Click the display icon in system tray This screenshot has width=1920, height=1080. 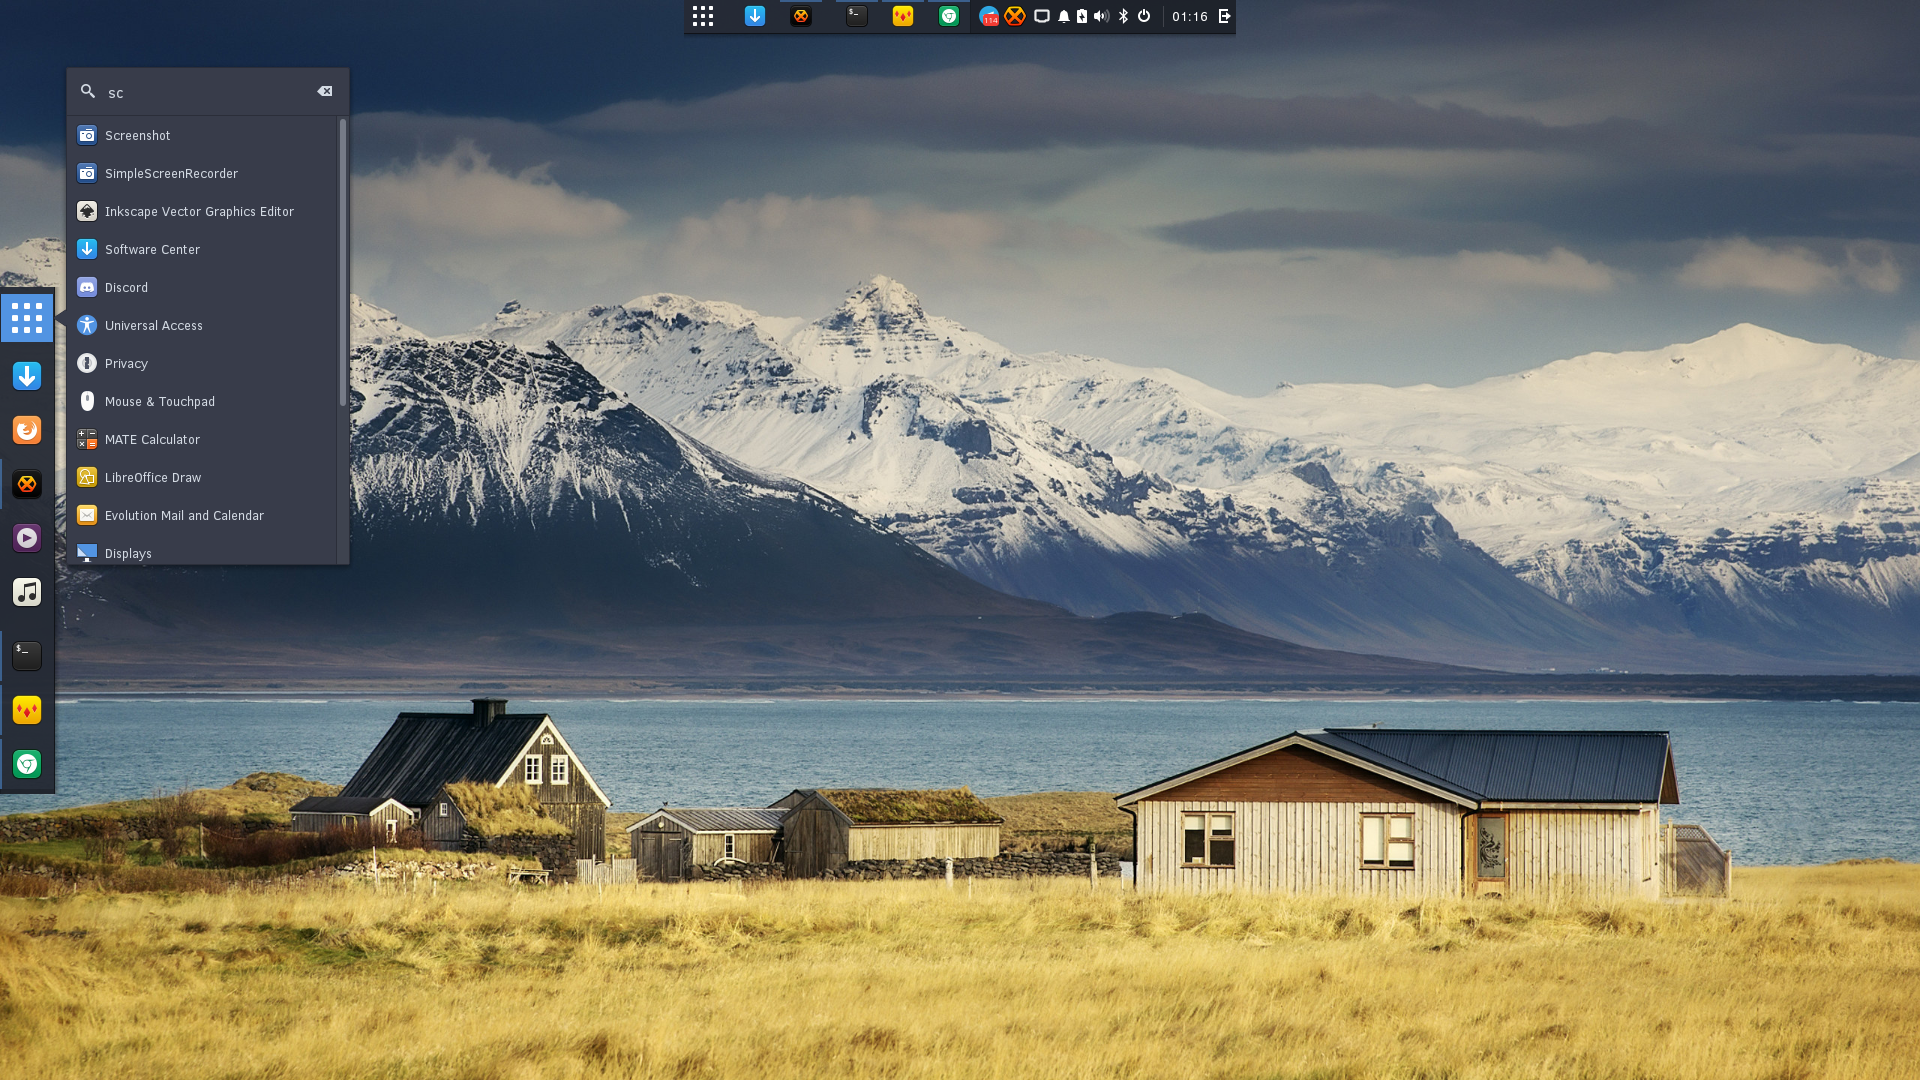coord(1042,16)
